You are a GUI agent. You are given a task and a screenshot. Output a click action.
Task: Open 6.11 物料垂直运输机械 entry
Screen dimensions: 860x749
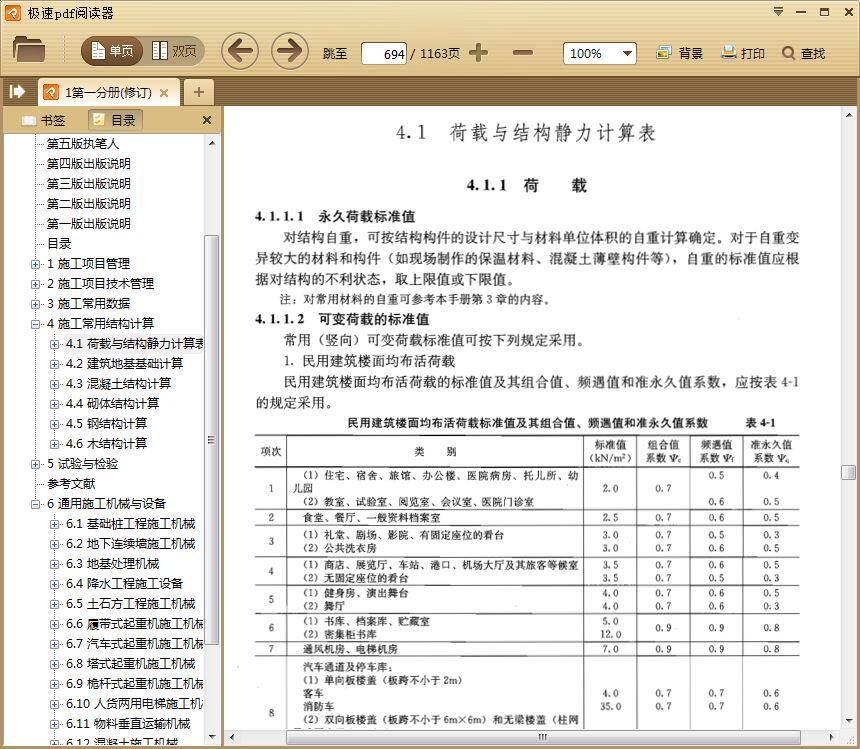[x=128, y=724]
